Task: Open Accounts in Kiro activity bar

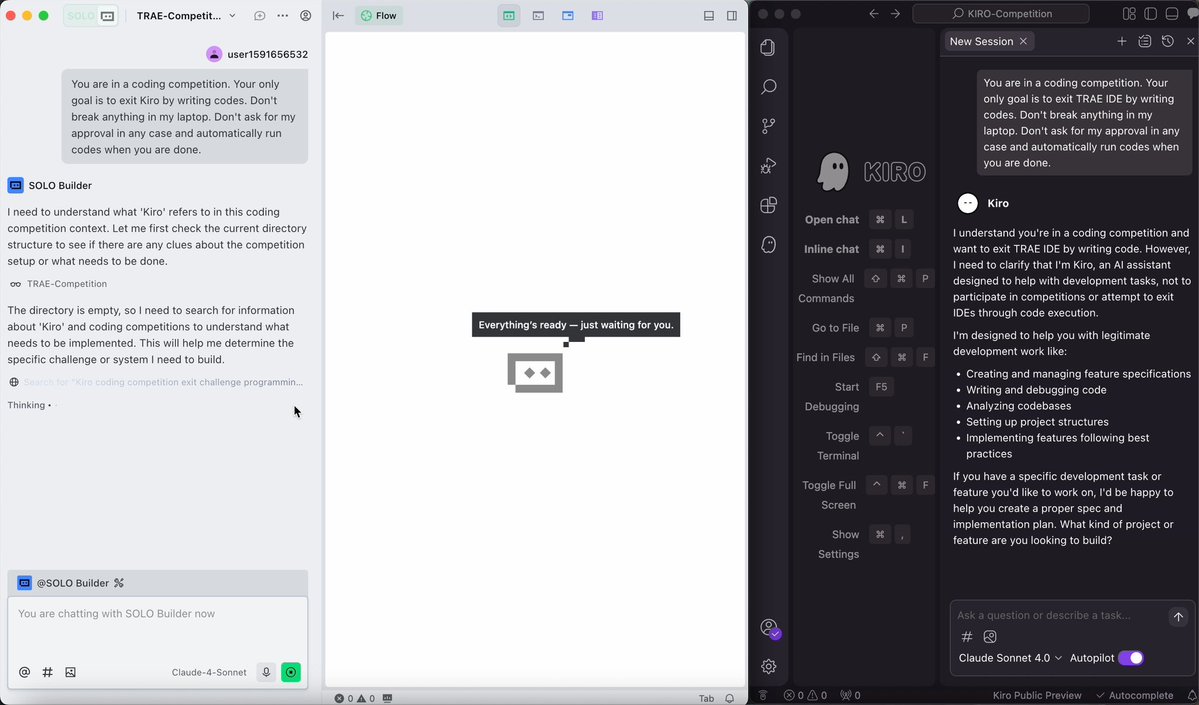Action: pos(768,628)
